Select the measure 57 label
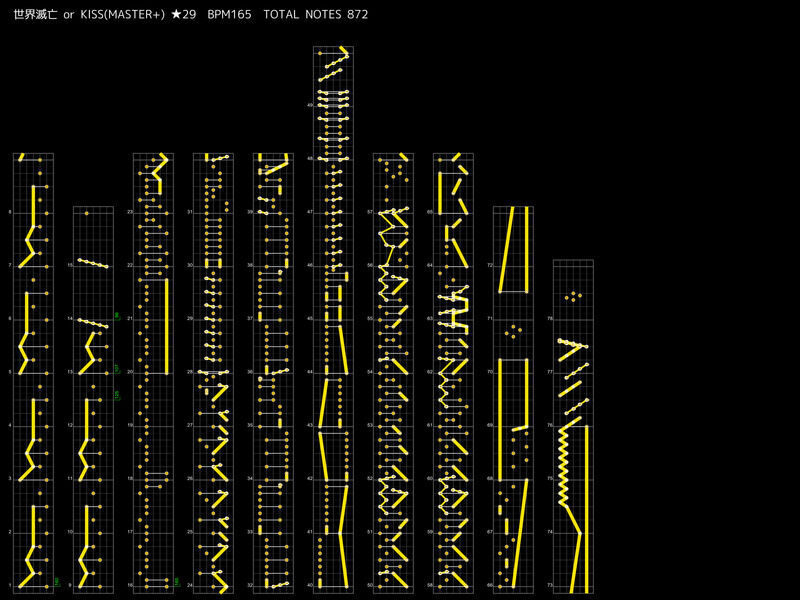Image resolution: width=800 pixels, height=600 pixels. [x=369, y=213]
